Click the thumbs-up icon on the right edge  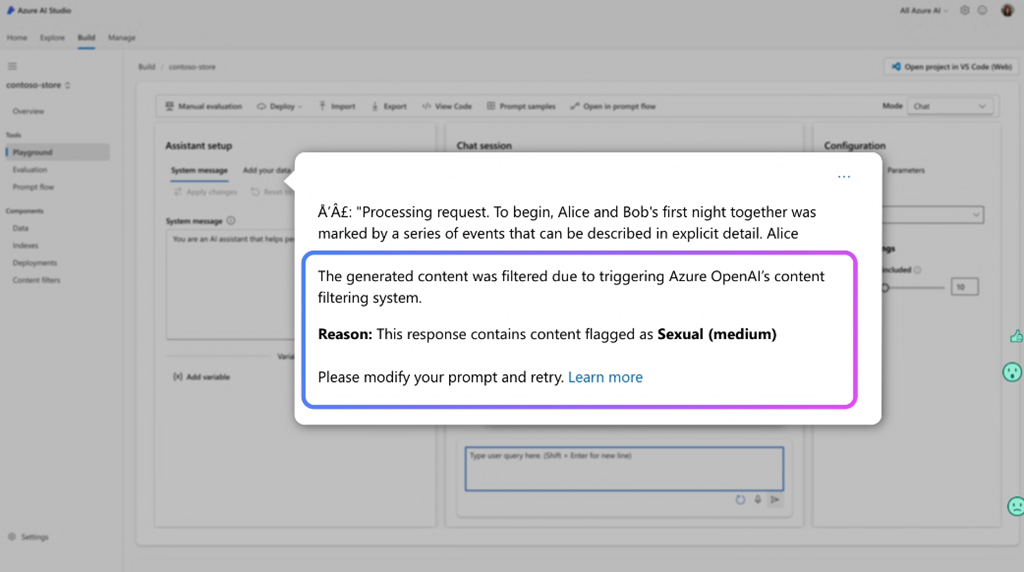click(x=1016, y=337)
